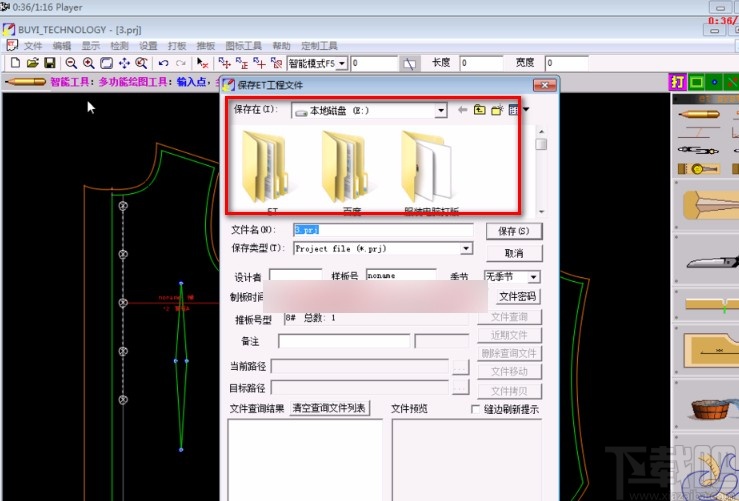Click the Up one level folder icon
Image resolution: width=739 pixels, height=501 pixels.
(x=479, y=110)
